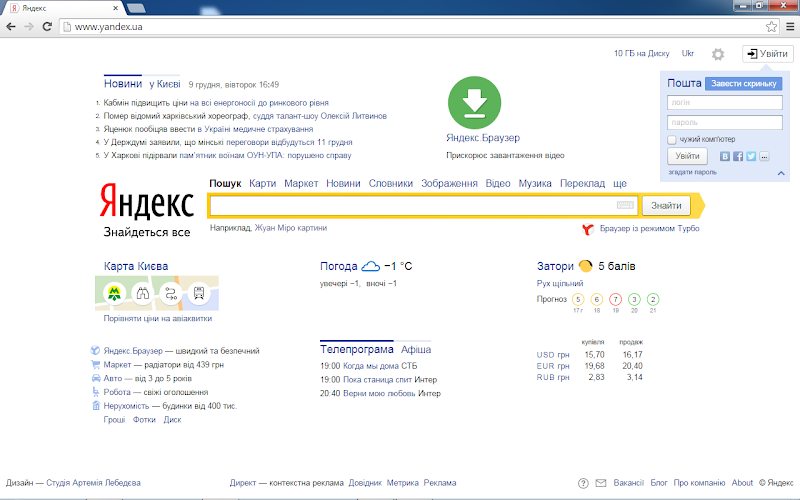
Task: Click the browser Back arrow
Action: pos(11,27)
